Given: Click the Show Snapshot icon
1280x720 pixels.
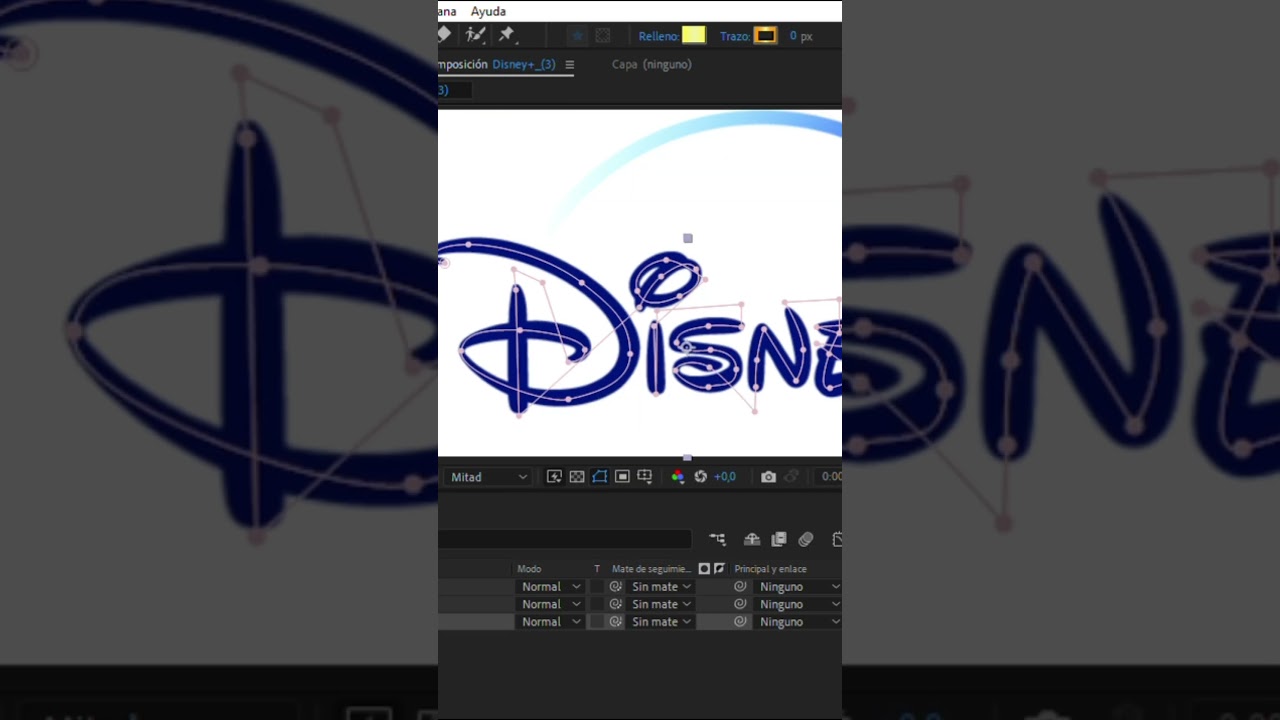Looking at the screenshot, I should coord(792,477).
